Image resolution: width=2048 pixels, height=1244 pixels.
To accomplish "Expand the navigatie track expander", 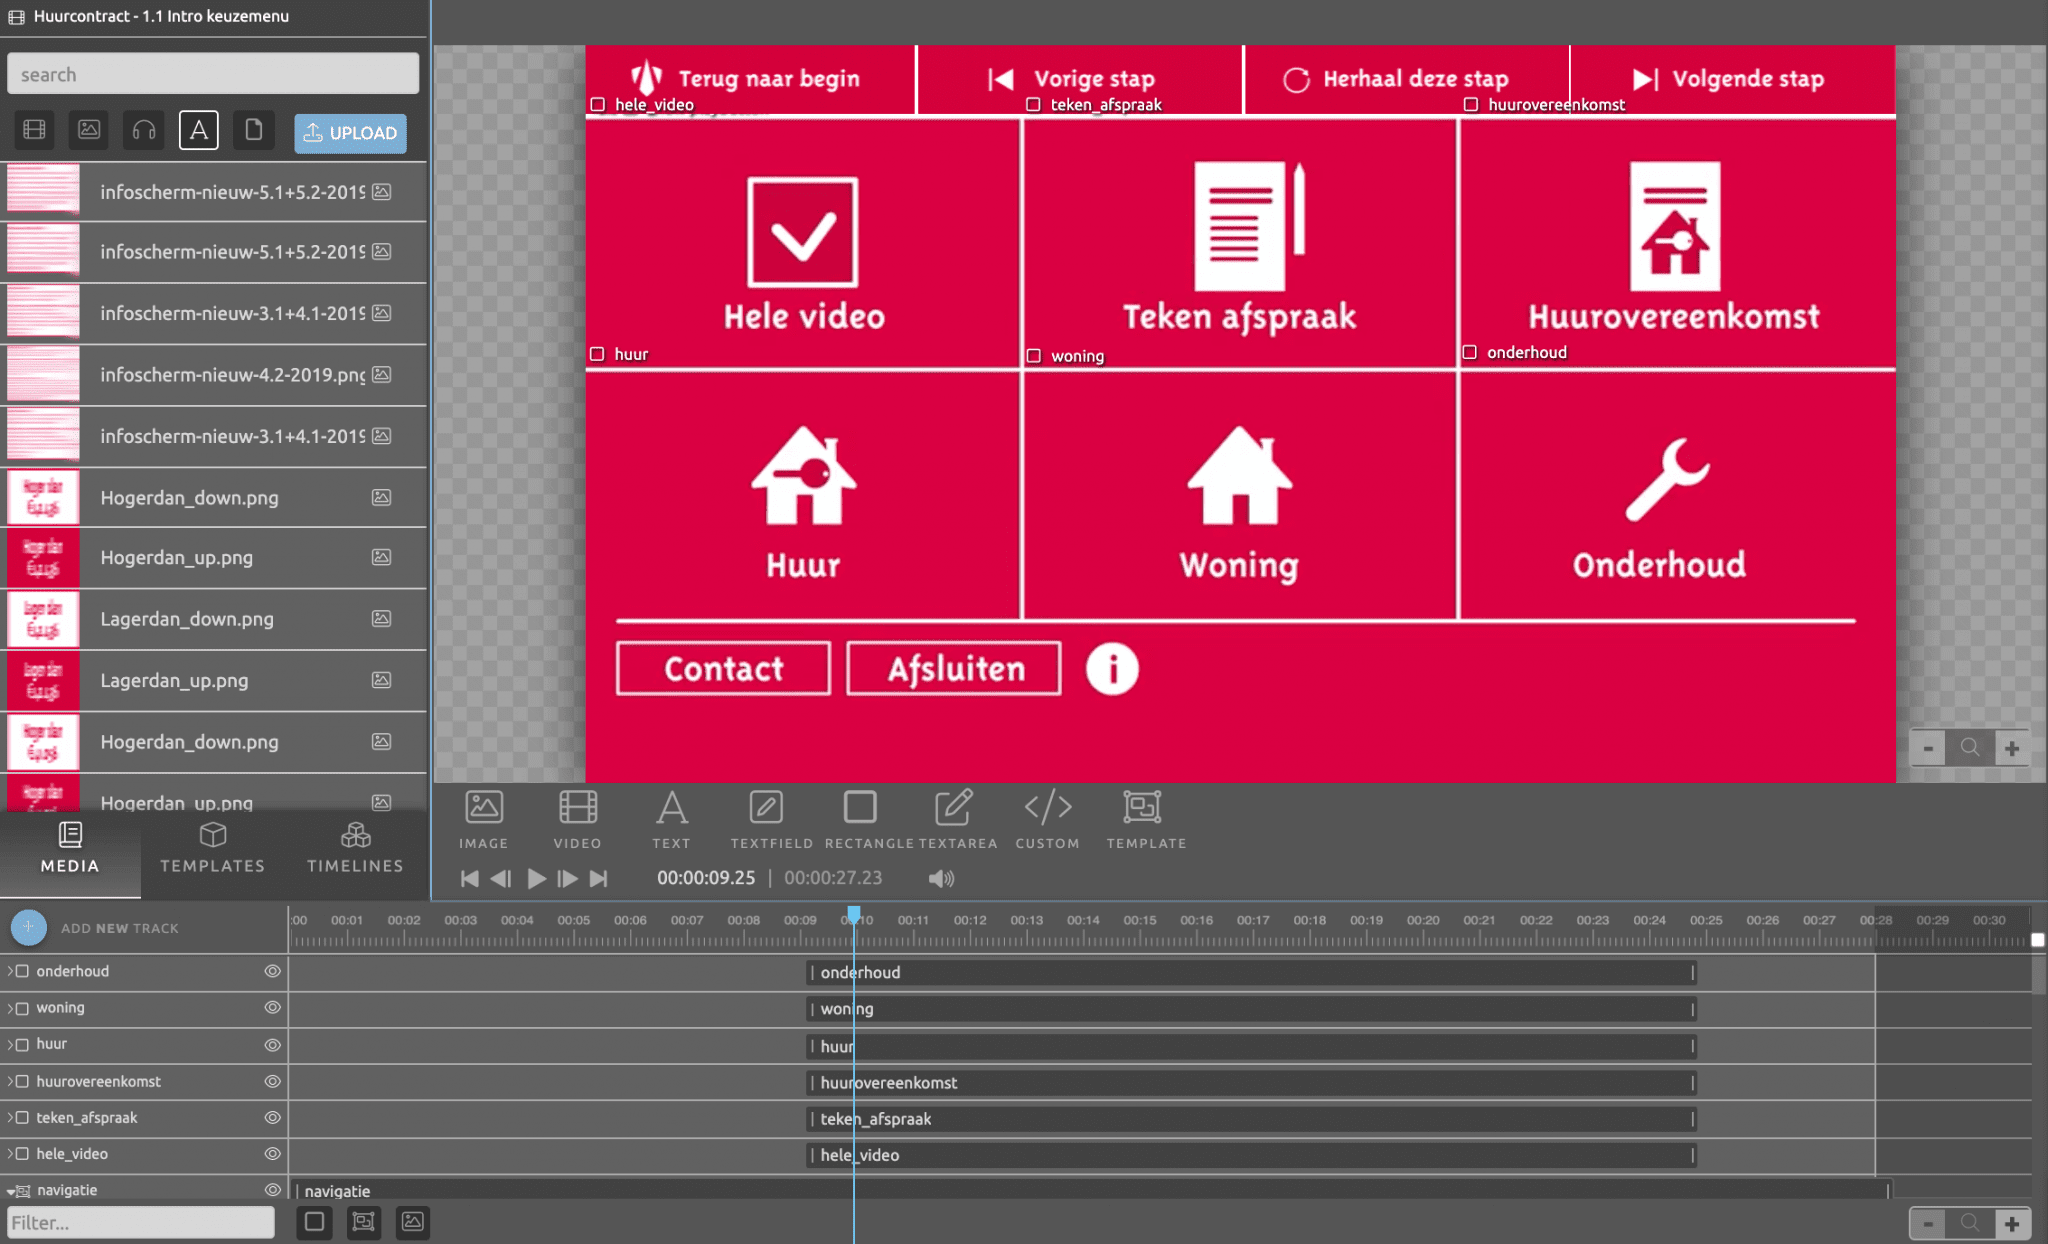I will point(10,1190).
